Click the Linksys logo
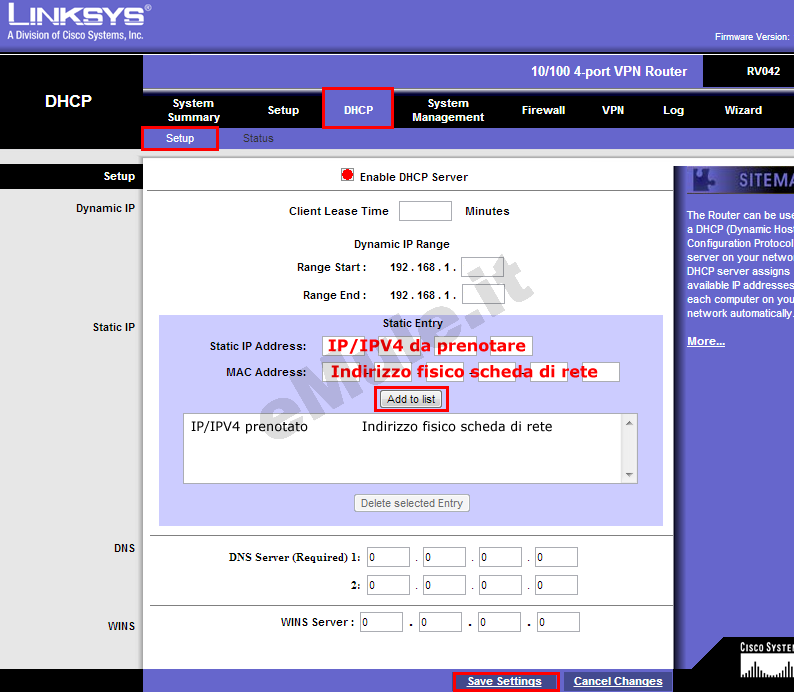The height and width of the screenshot is (692, 794). [x=78, y=20]
